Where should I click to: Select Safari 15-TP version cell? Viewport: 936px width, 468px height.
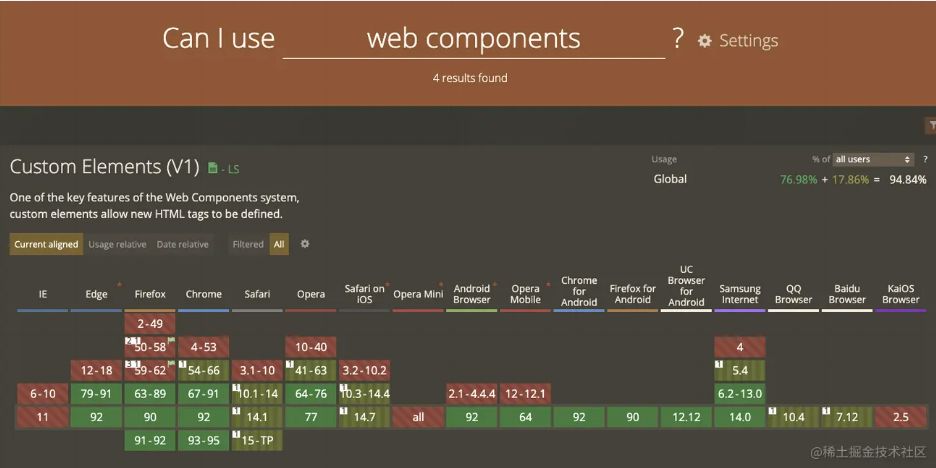(257, 441)
